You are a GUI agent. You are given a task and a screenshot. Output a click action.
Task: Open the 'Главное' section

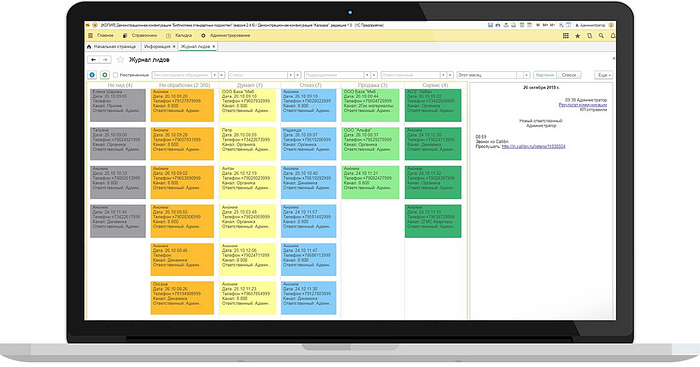(x=106, y=35)
